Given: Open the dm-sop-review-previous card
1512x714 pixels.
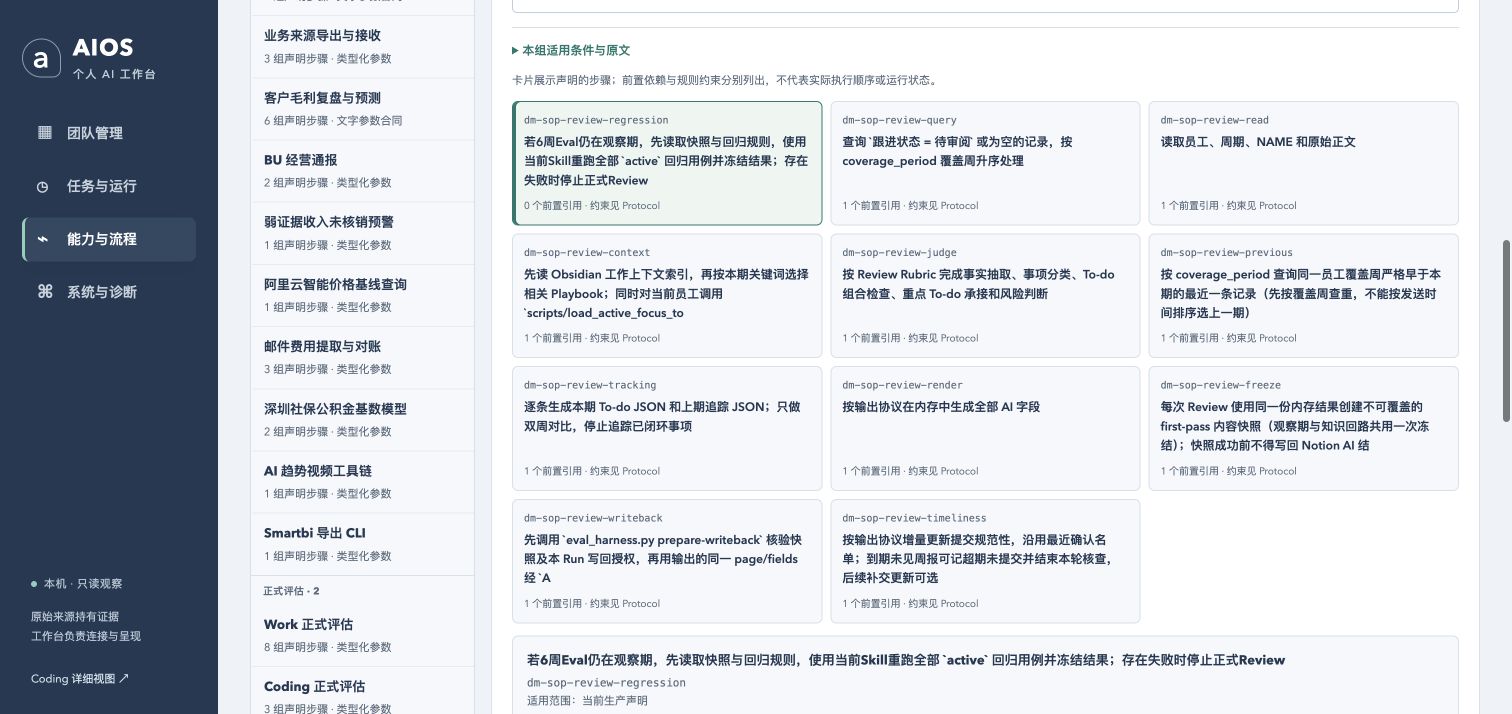Looking at the screenshot, I should point(1303,296).
